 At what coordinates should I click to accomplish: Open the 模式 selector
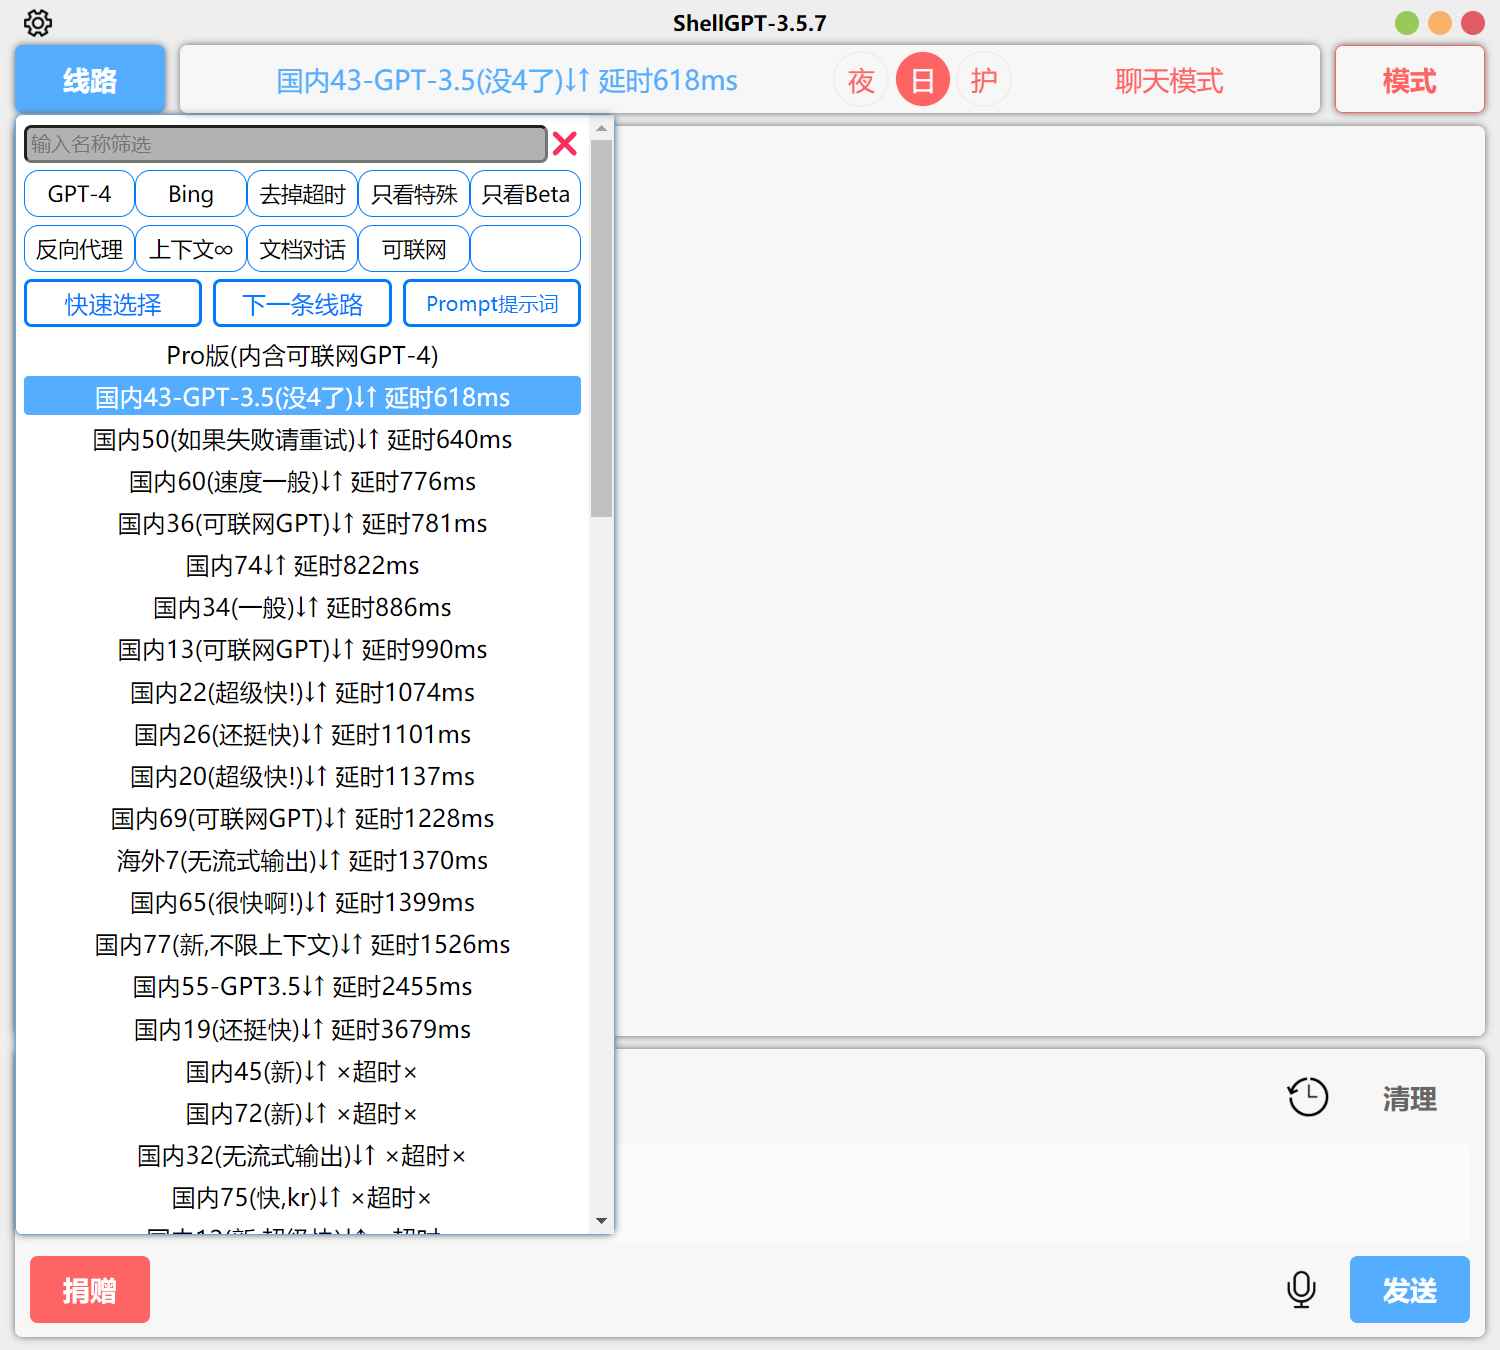click(x=1409, y=80)
